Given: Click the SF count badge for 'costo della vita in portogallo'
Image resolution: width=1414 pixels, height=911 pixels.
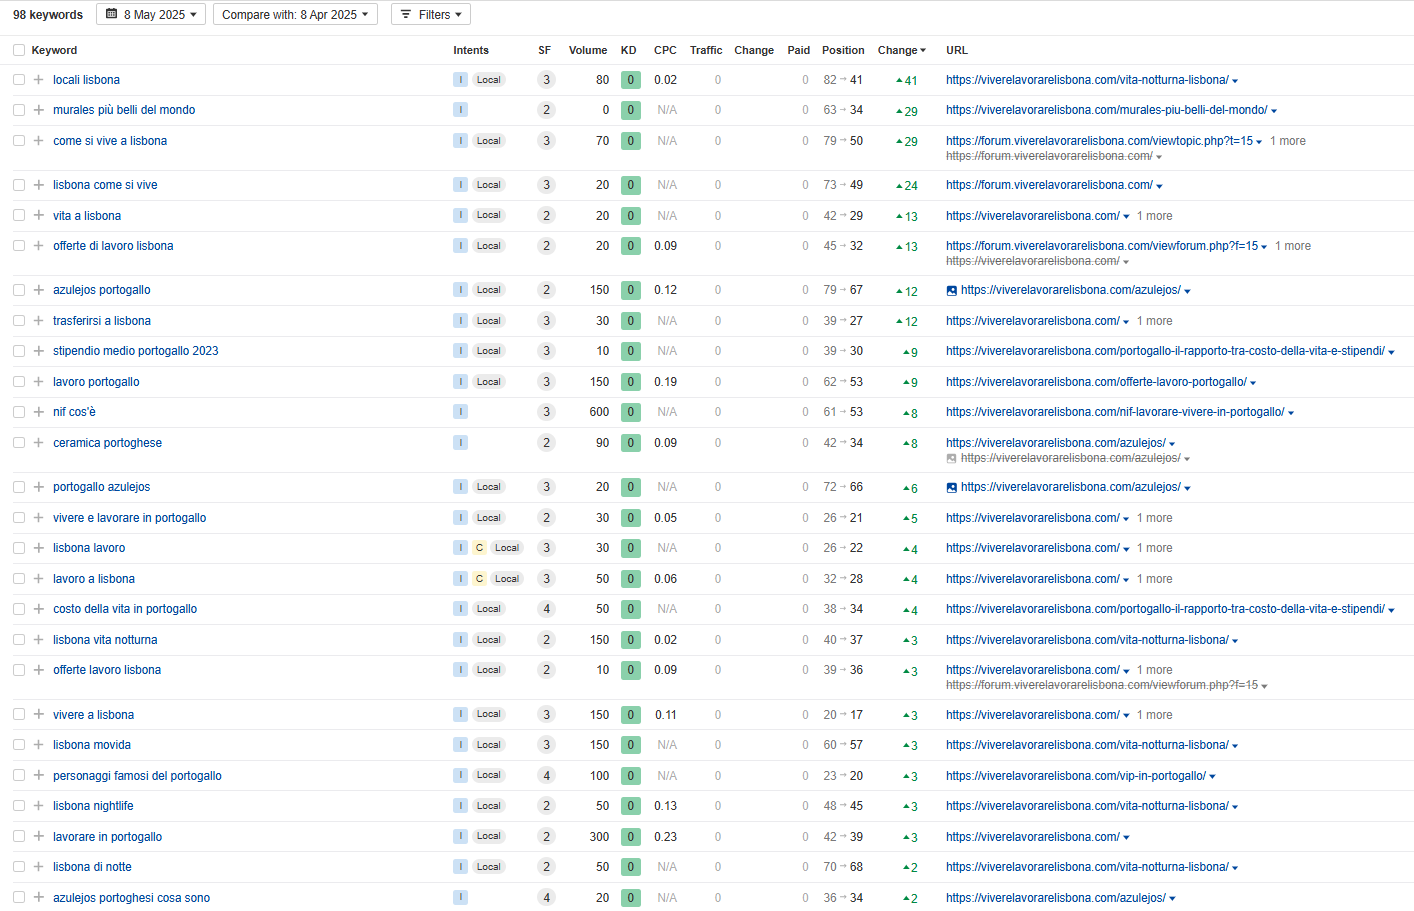Looking at the screenshot, I should (546, 609).
